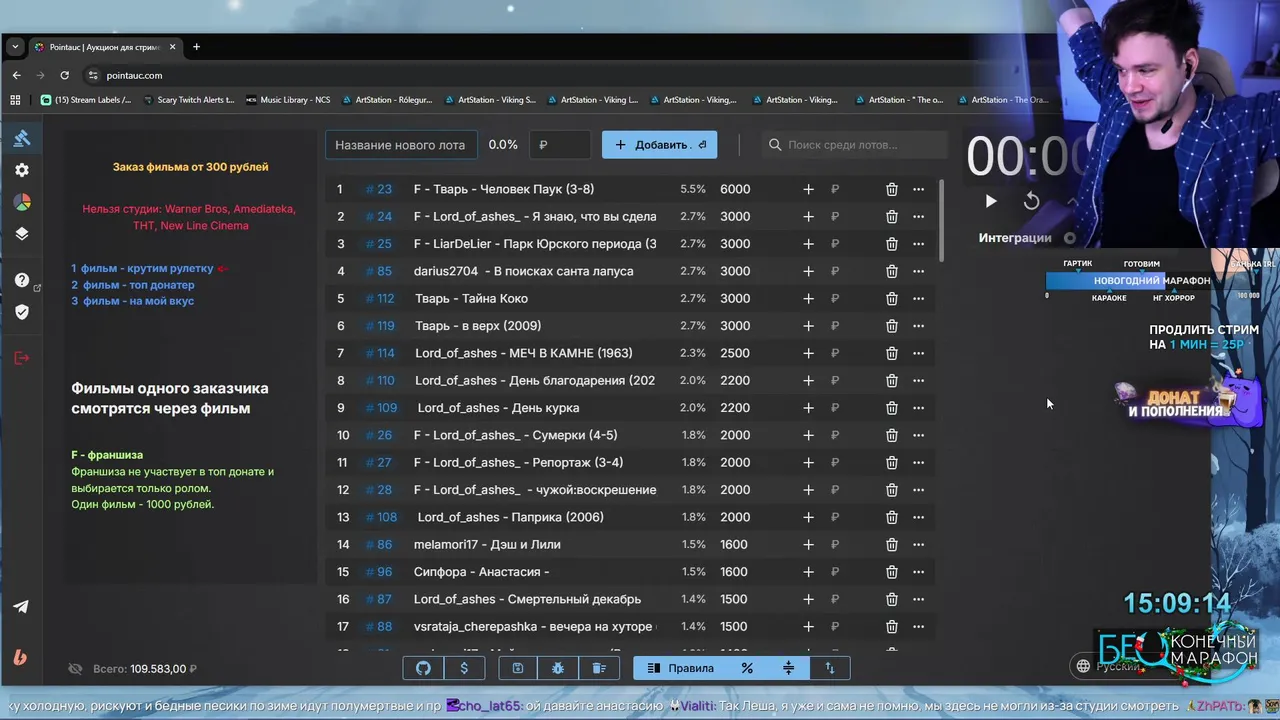Start the timer with the play button
The image size is (1280, 720).
click(x=990, y=201)
